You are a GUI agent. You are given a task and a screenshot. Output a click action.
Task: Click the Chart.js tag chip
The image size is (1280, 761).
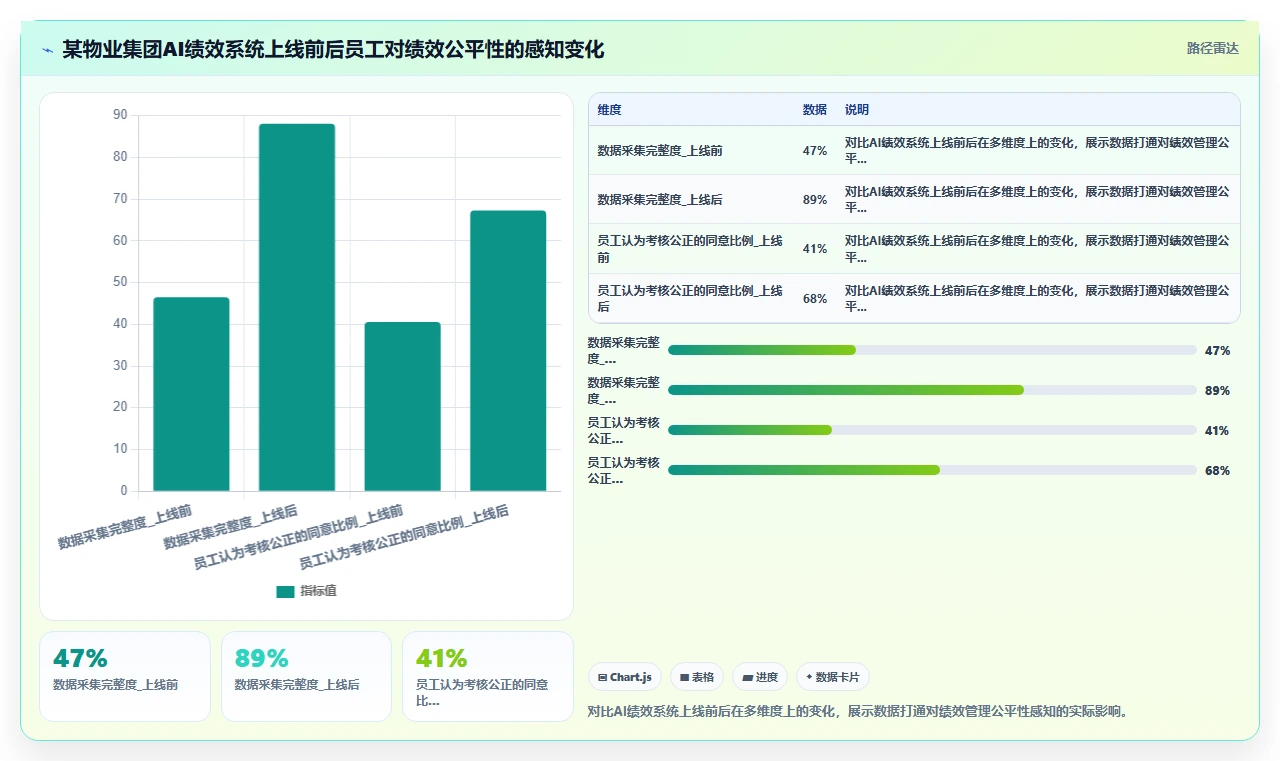click(625, 677)
